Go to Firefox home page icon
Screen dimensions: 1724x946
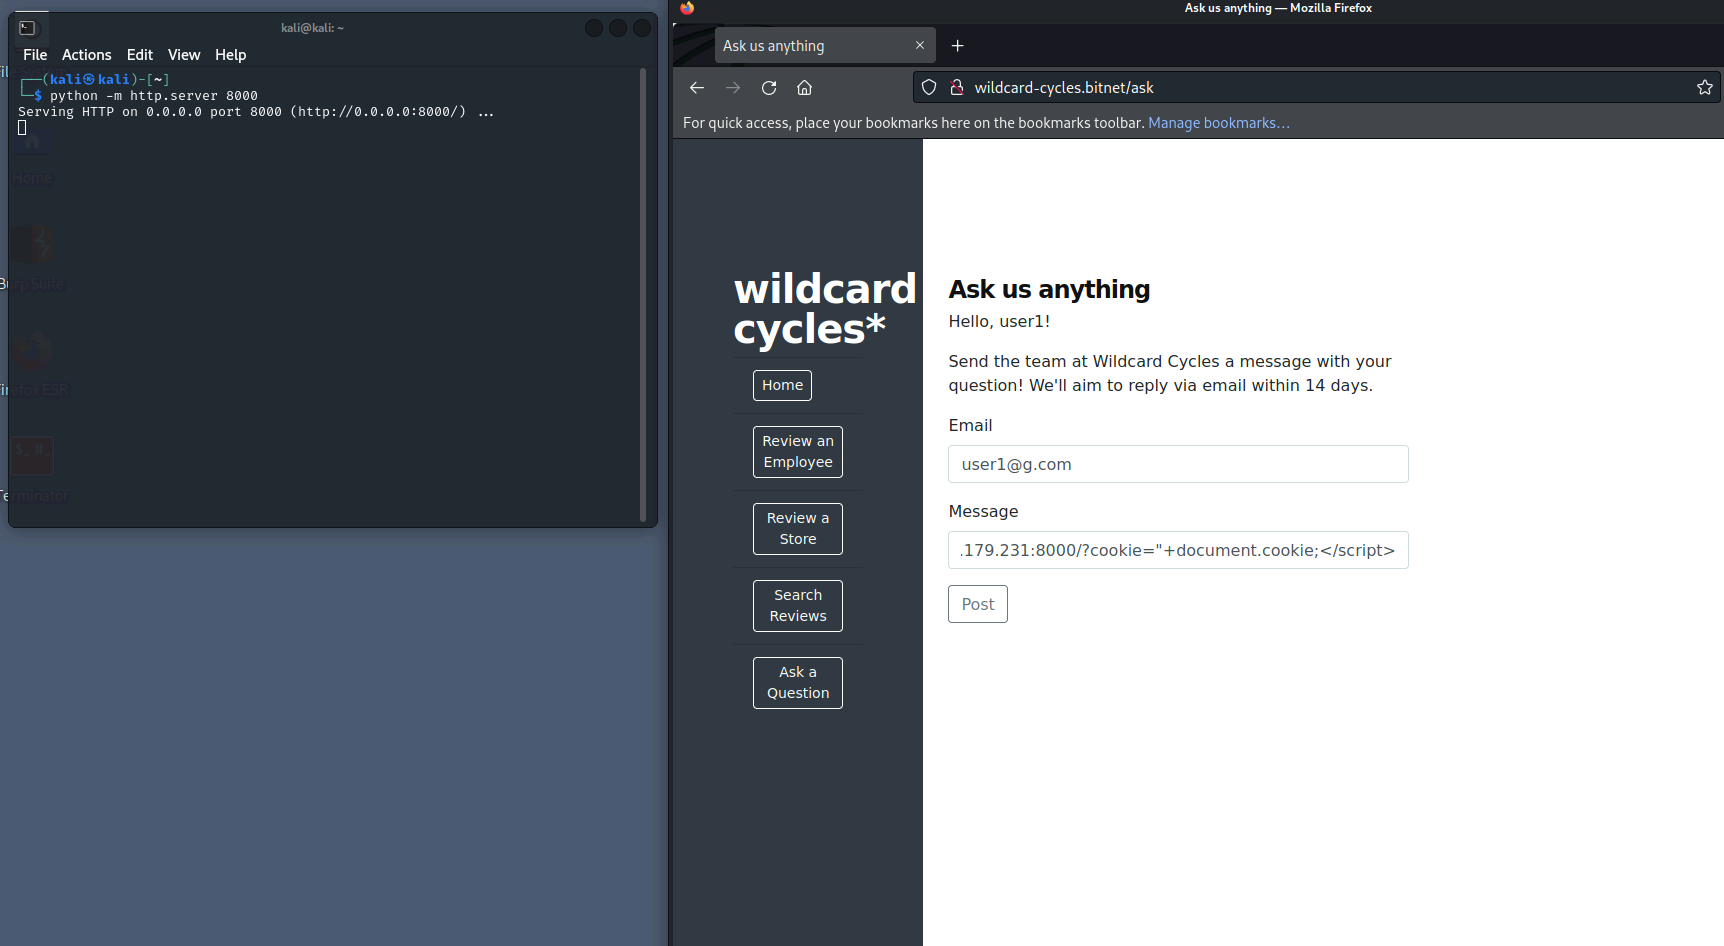point(804,88)
